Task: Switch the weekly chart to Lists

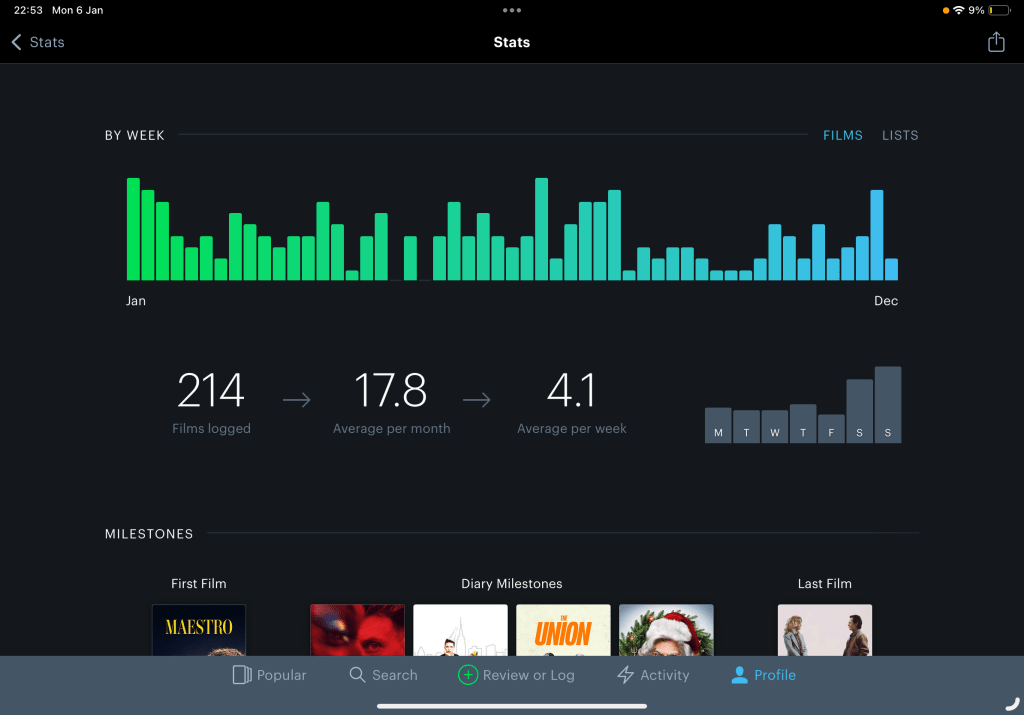Action: pyautogui.click(x=900, y=135)
